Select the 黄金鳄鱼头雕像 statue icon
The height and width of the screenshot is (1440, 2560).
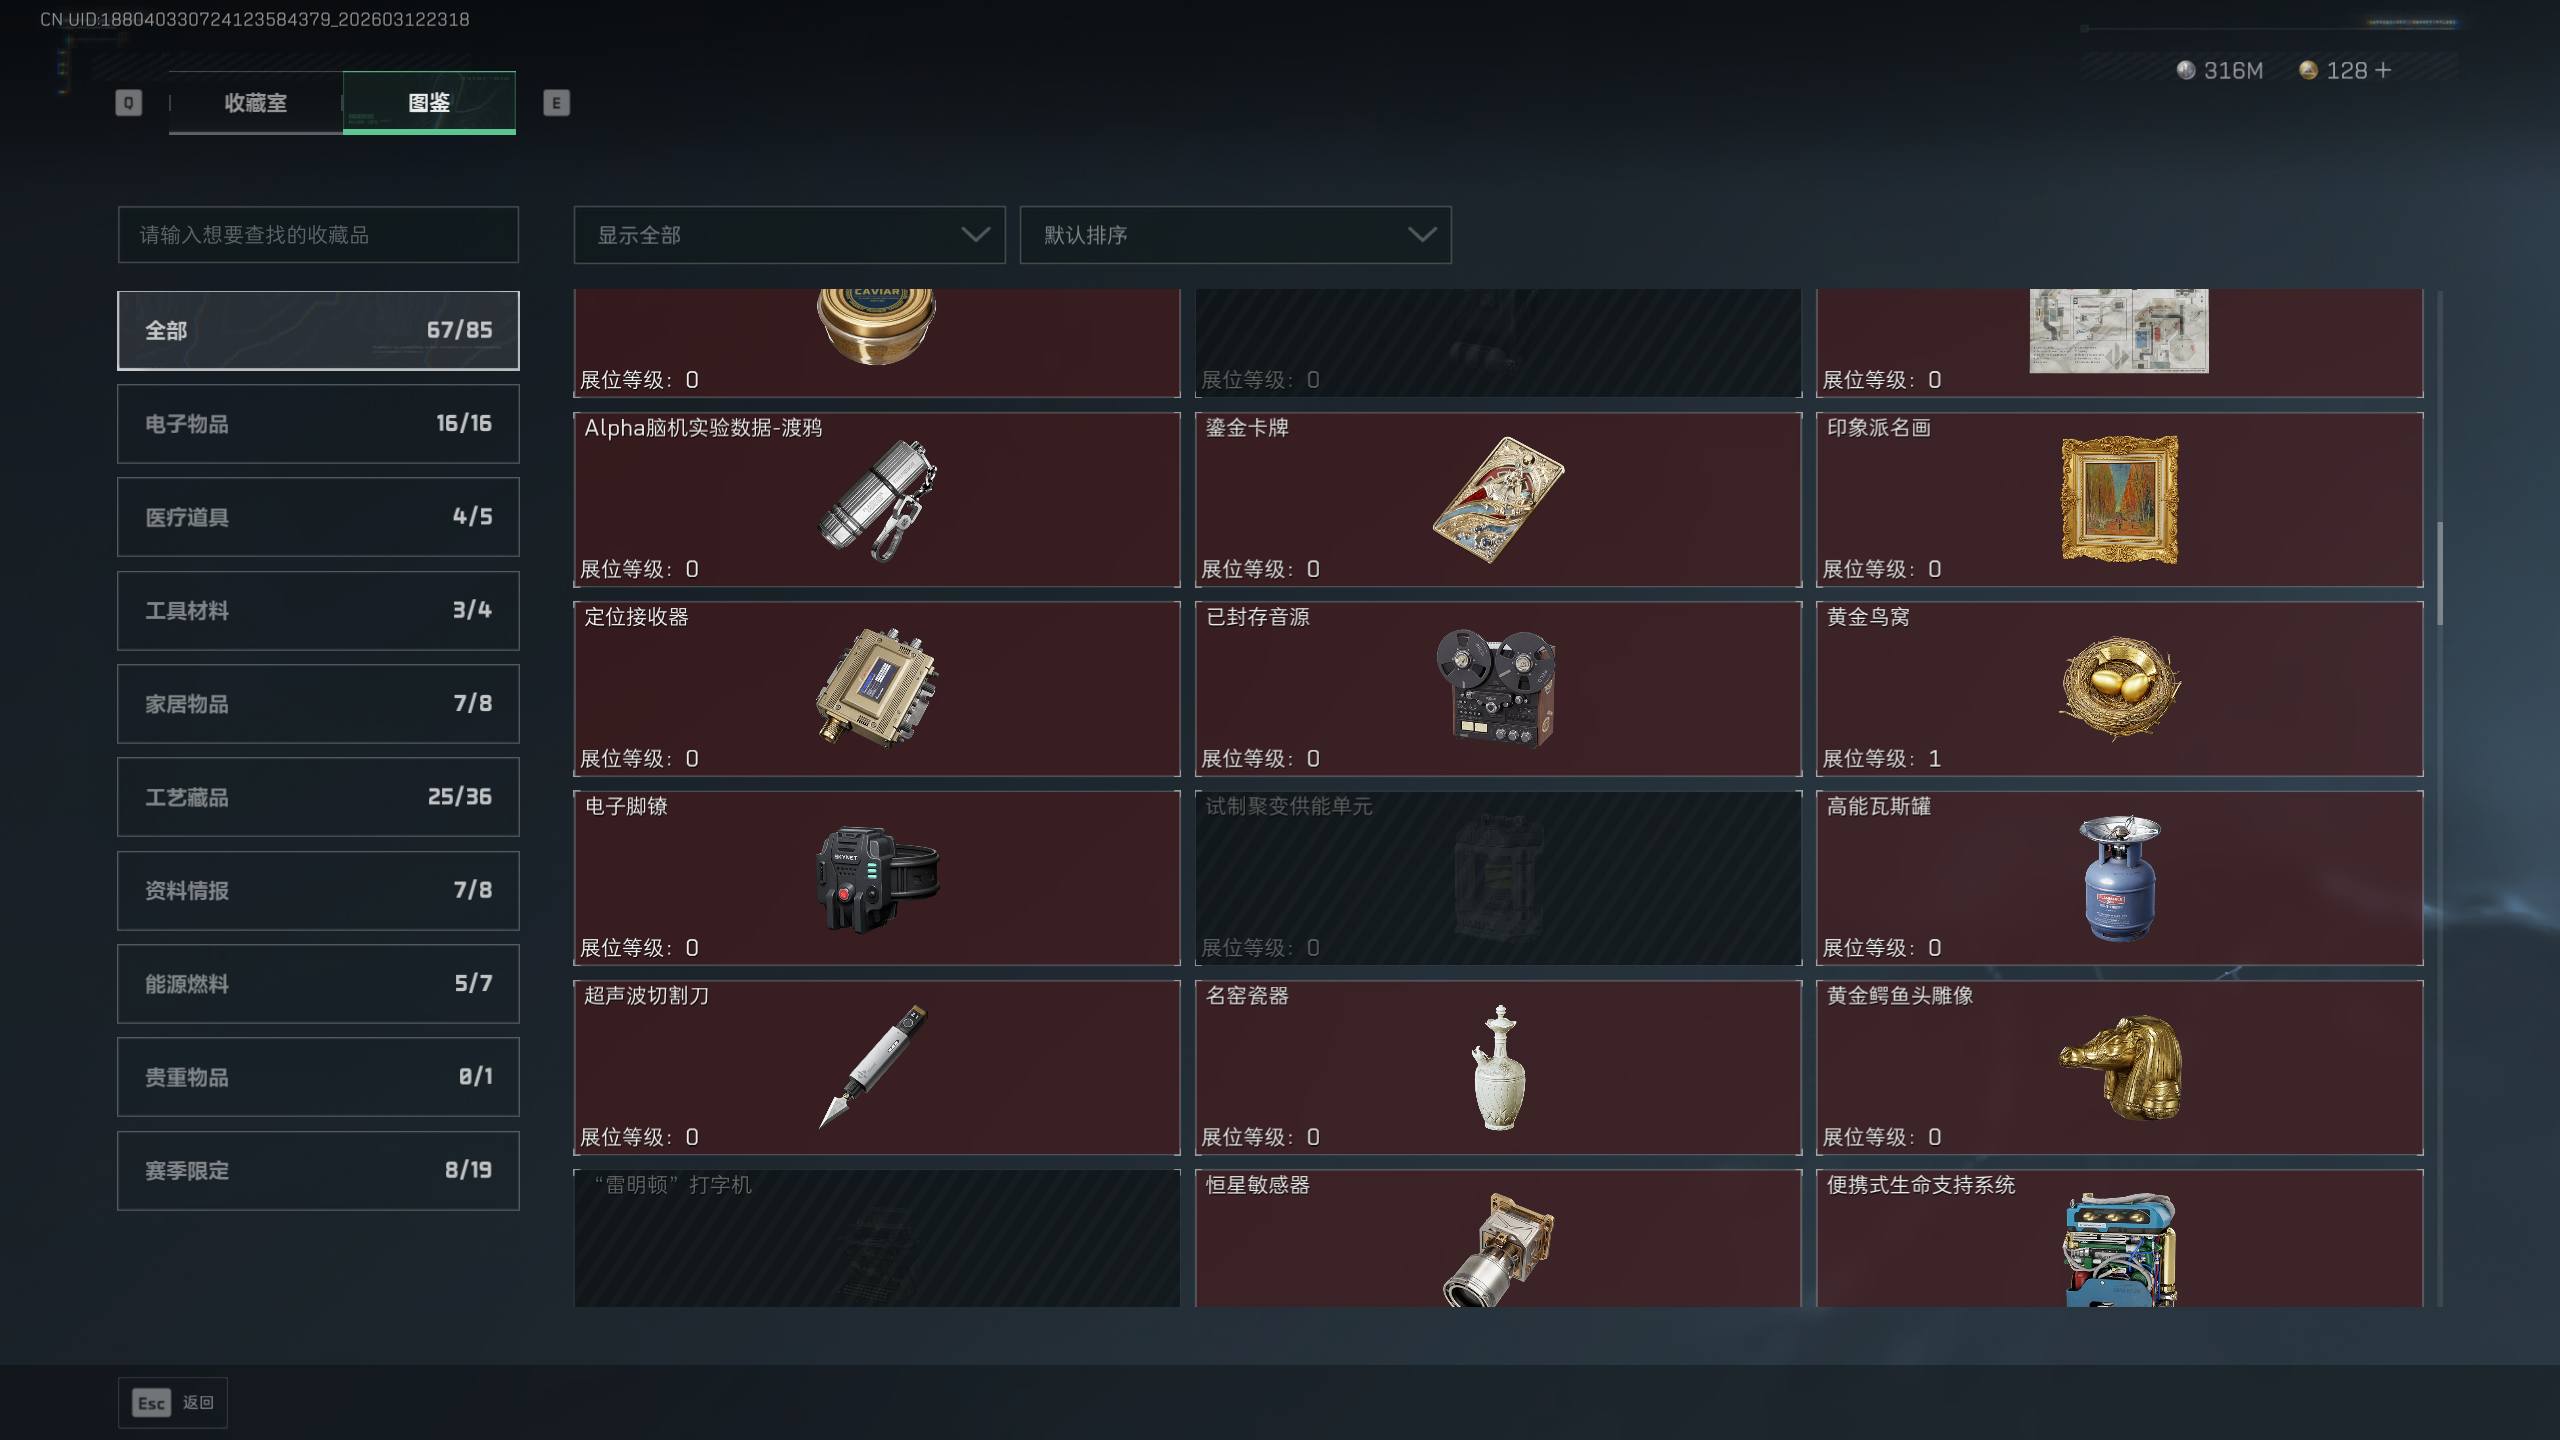point(2119,1067)
